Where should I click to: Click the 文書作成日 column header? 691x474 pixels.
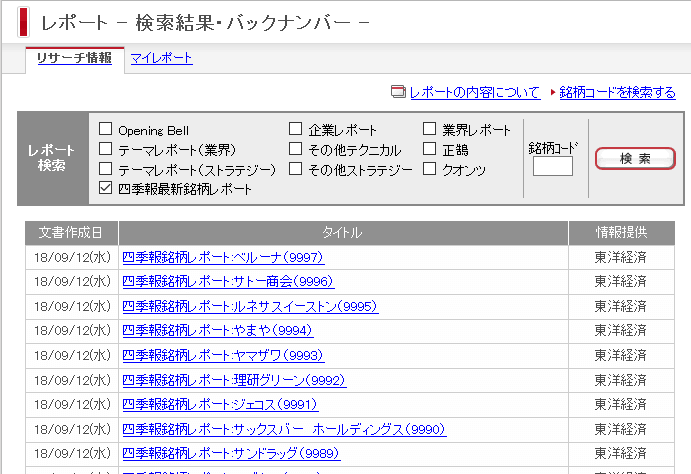pos(71,233)
